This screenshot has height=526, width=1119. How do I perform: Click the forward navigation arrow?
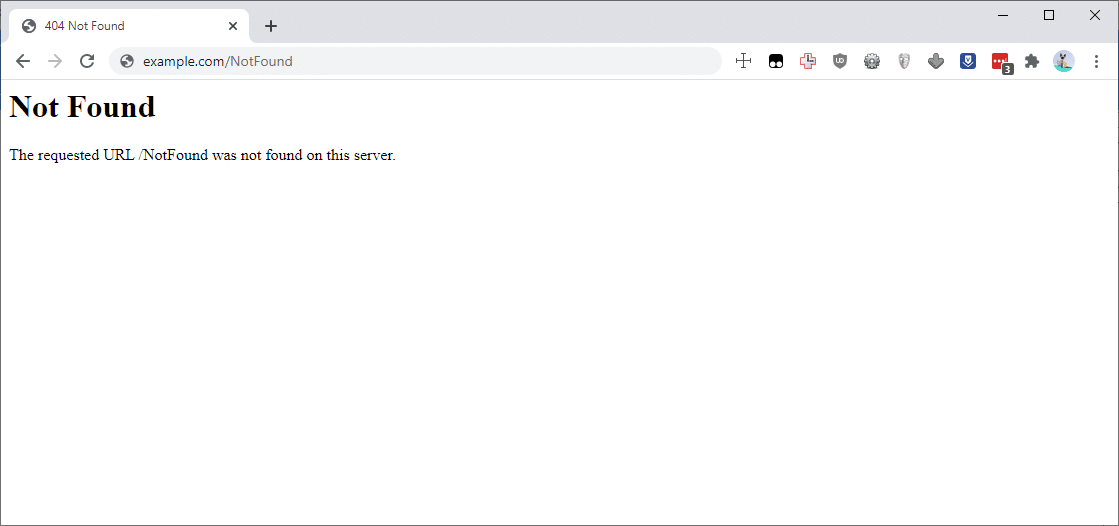55,61
